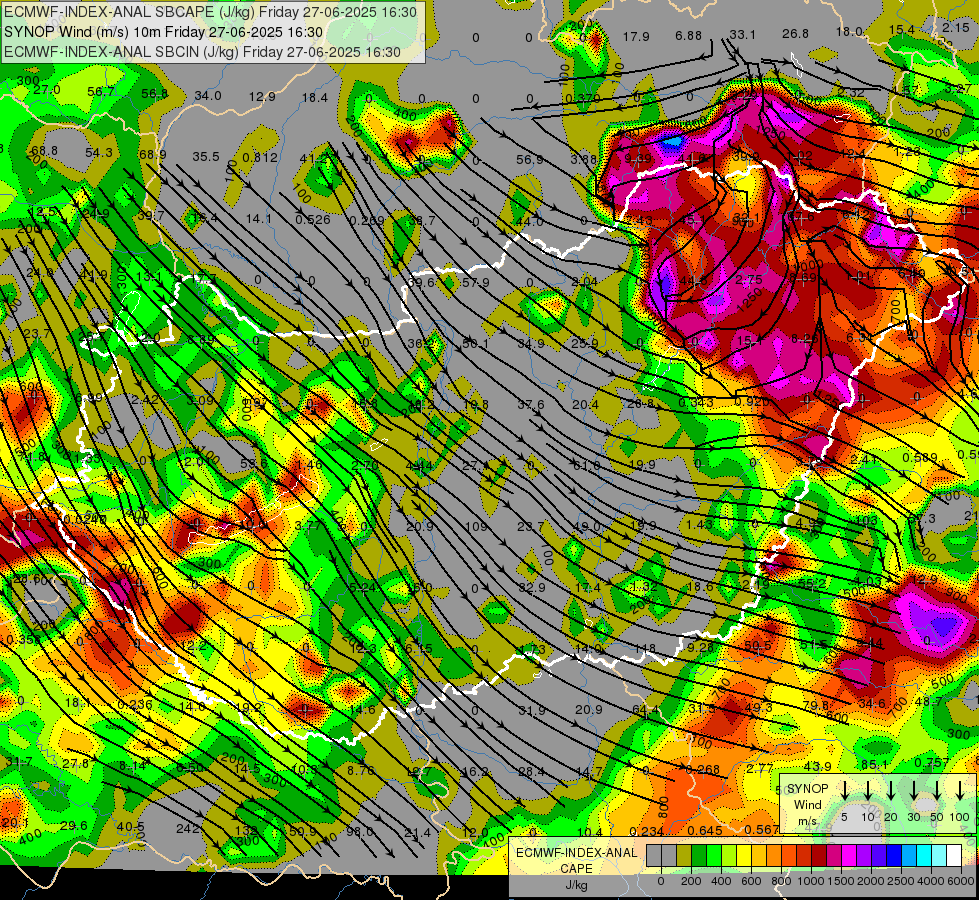Click the CIN value '0.234' near legend

[x=647, y=831]
